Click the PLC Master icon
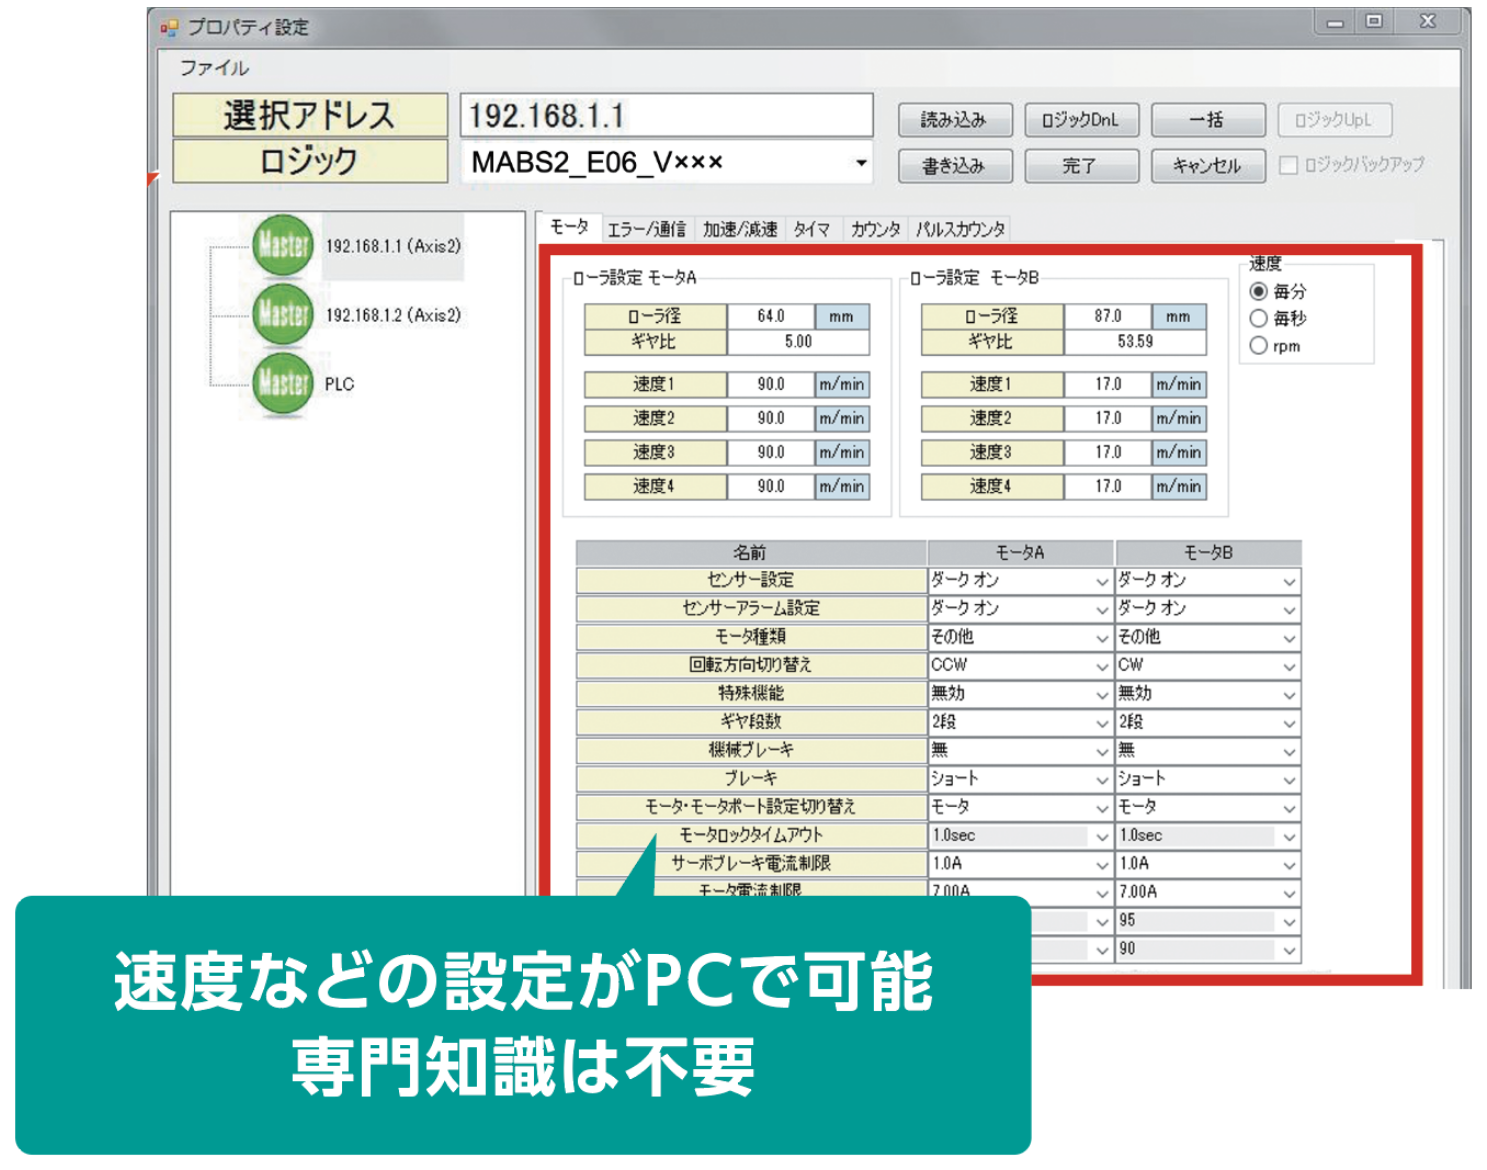This screenshot has width=1487, height=1170. pyautogui.click(x=282, y=383)
